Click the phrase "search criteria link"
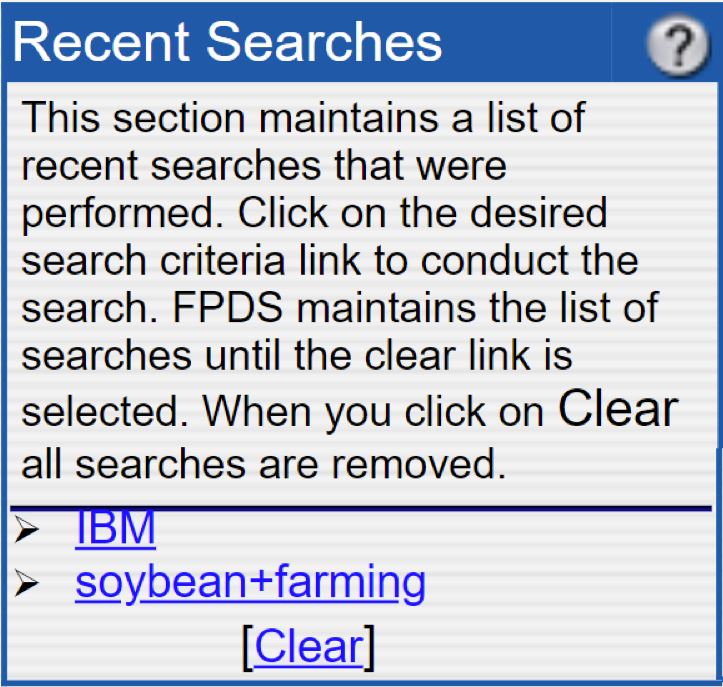This screenshot has width=723, height=687. coord(188,261)
